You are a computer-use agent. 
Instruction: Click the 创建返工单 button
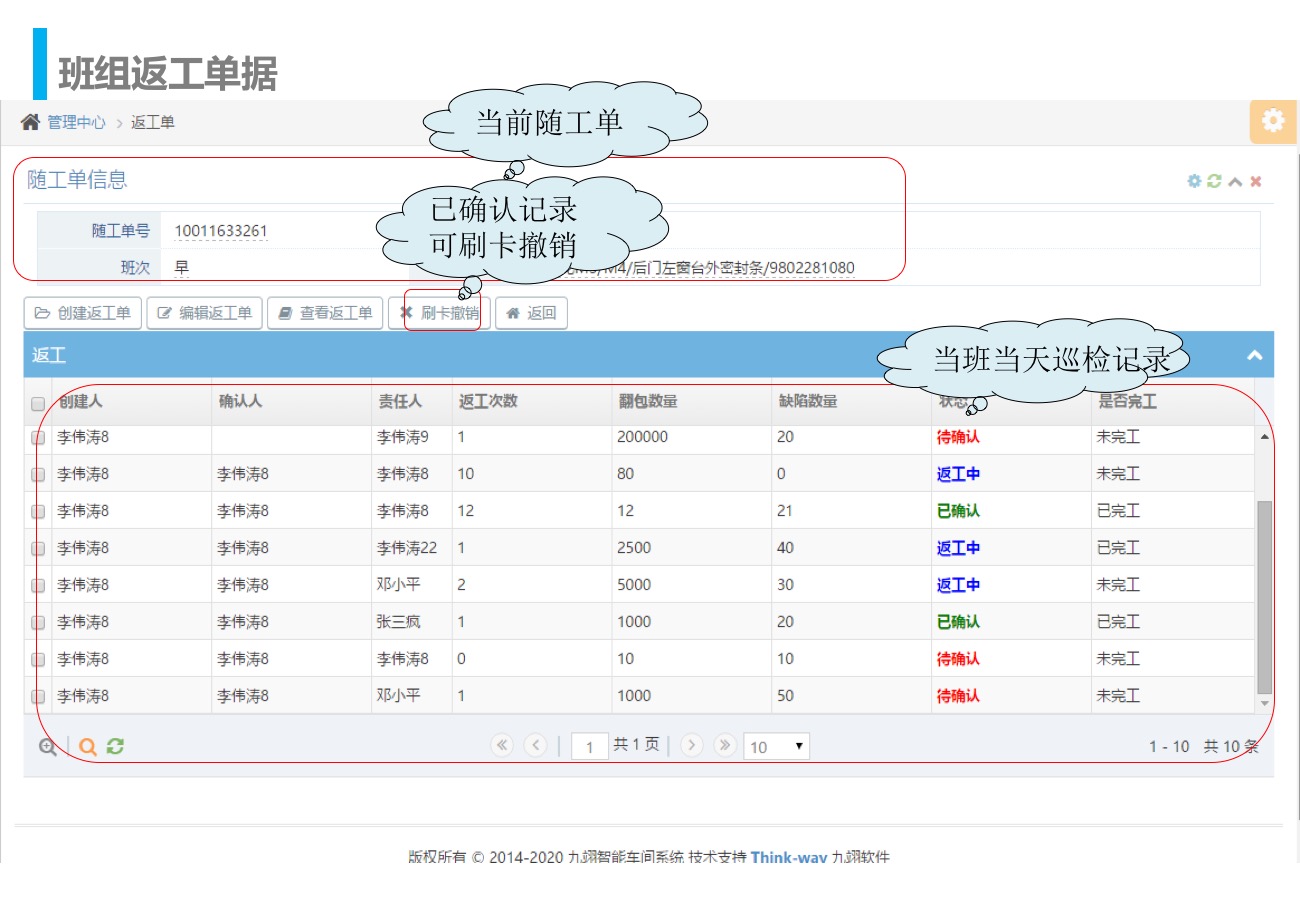click(x=83, y=313)
